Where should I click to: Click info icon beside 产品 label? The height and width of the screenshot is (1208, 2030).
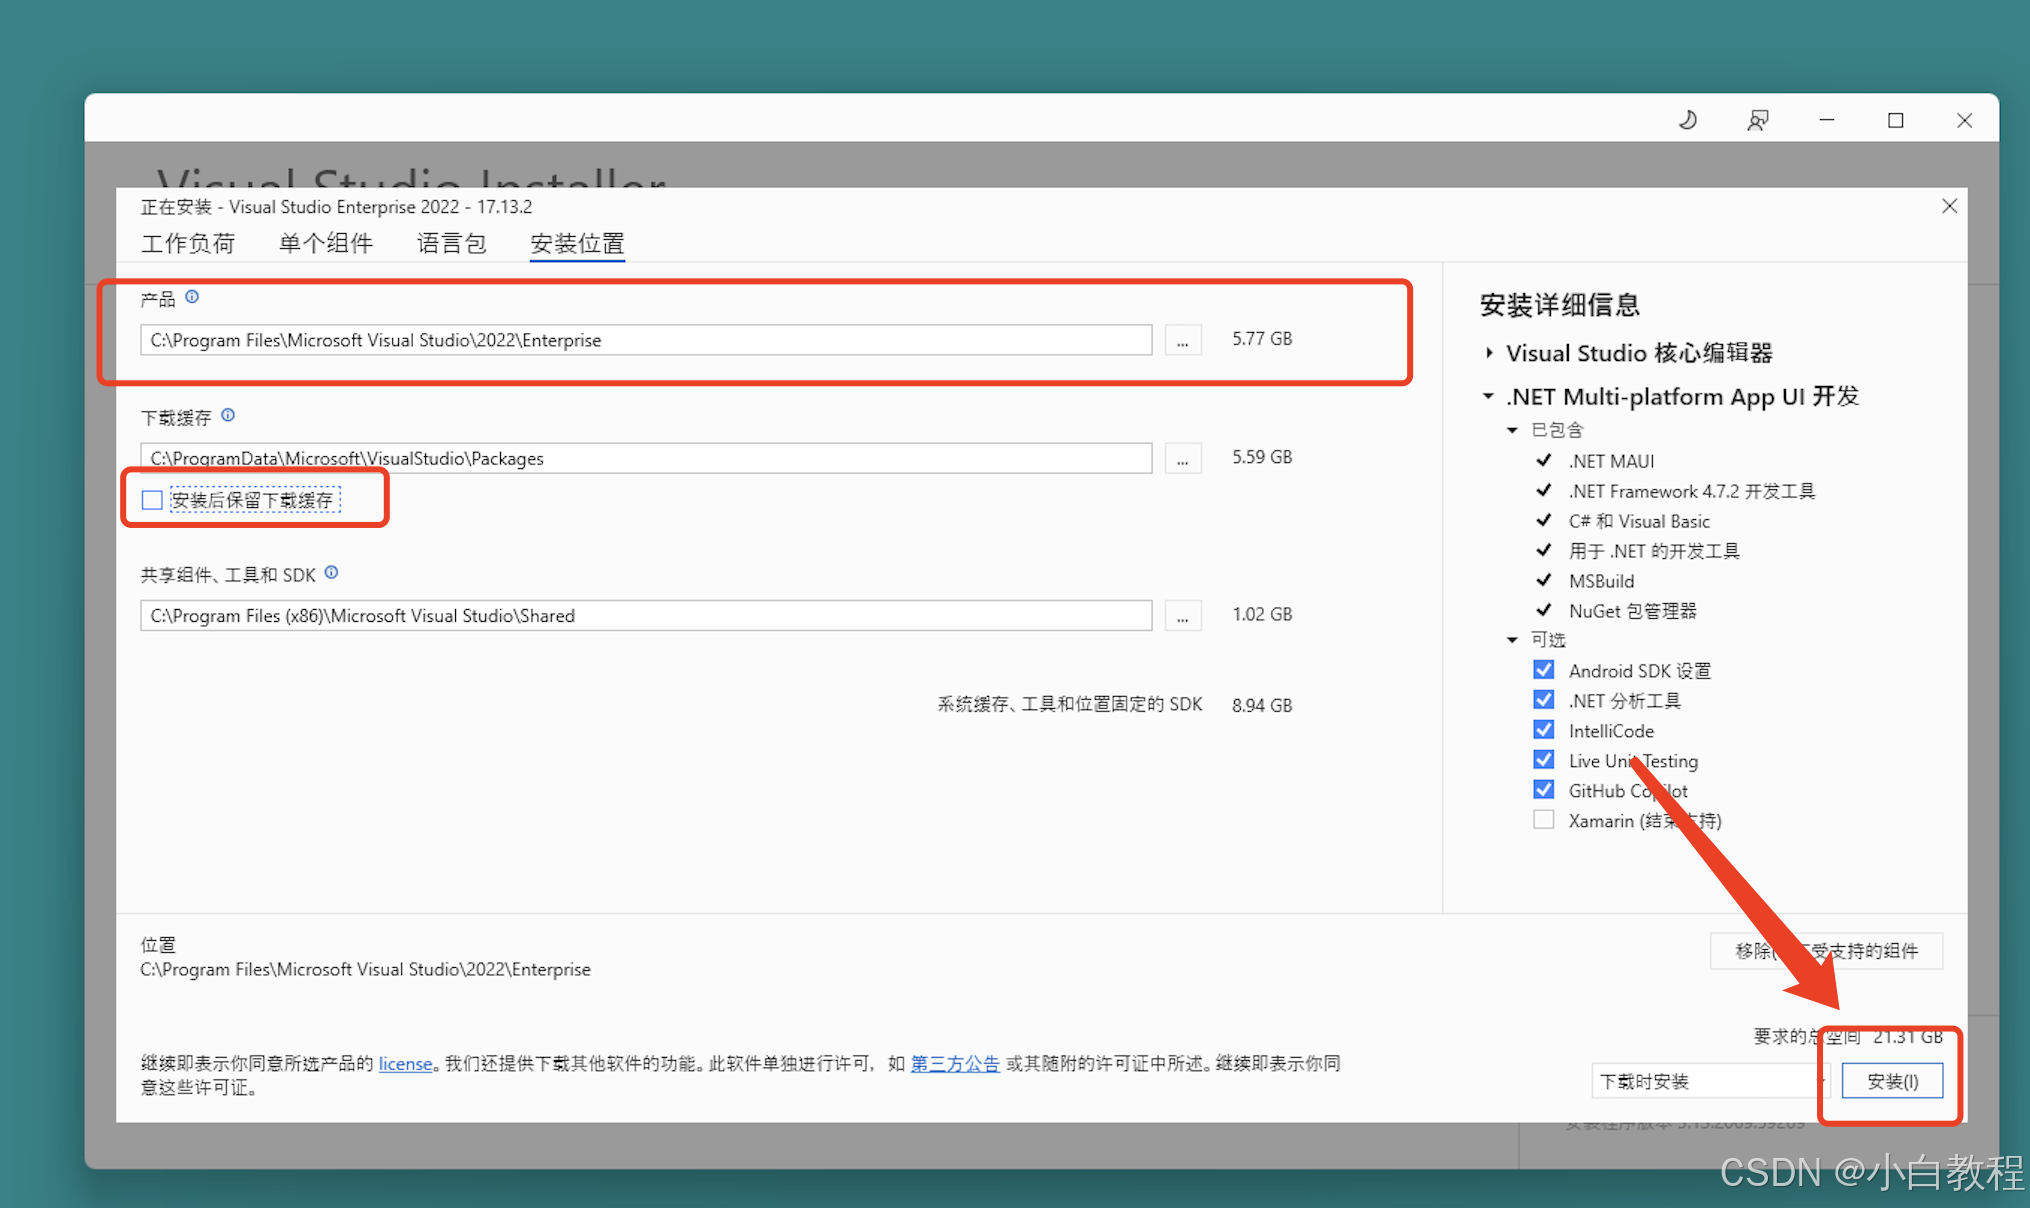pyautogui.click(x=192, y=297)
